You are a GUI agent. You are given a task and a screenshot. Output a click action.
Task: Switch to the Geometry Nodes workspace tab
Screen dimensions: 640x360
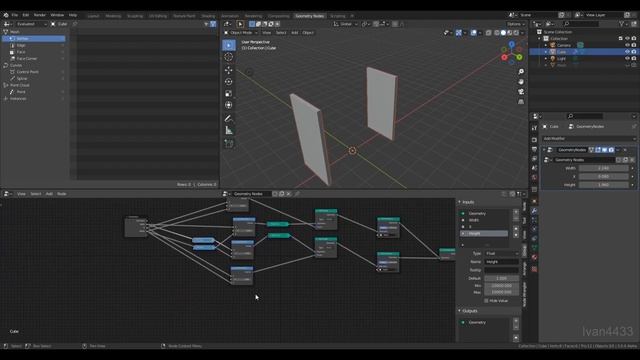pyautogui.click(x=309, y=16)
